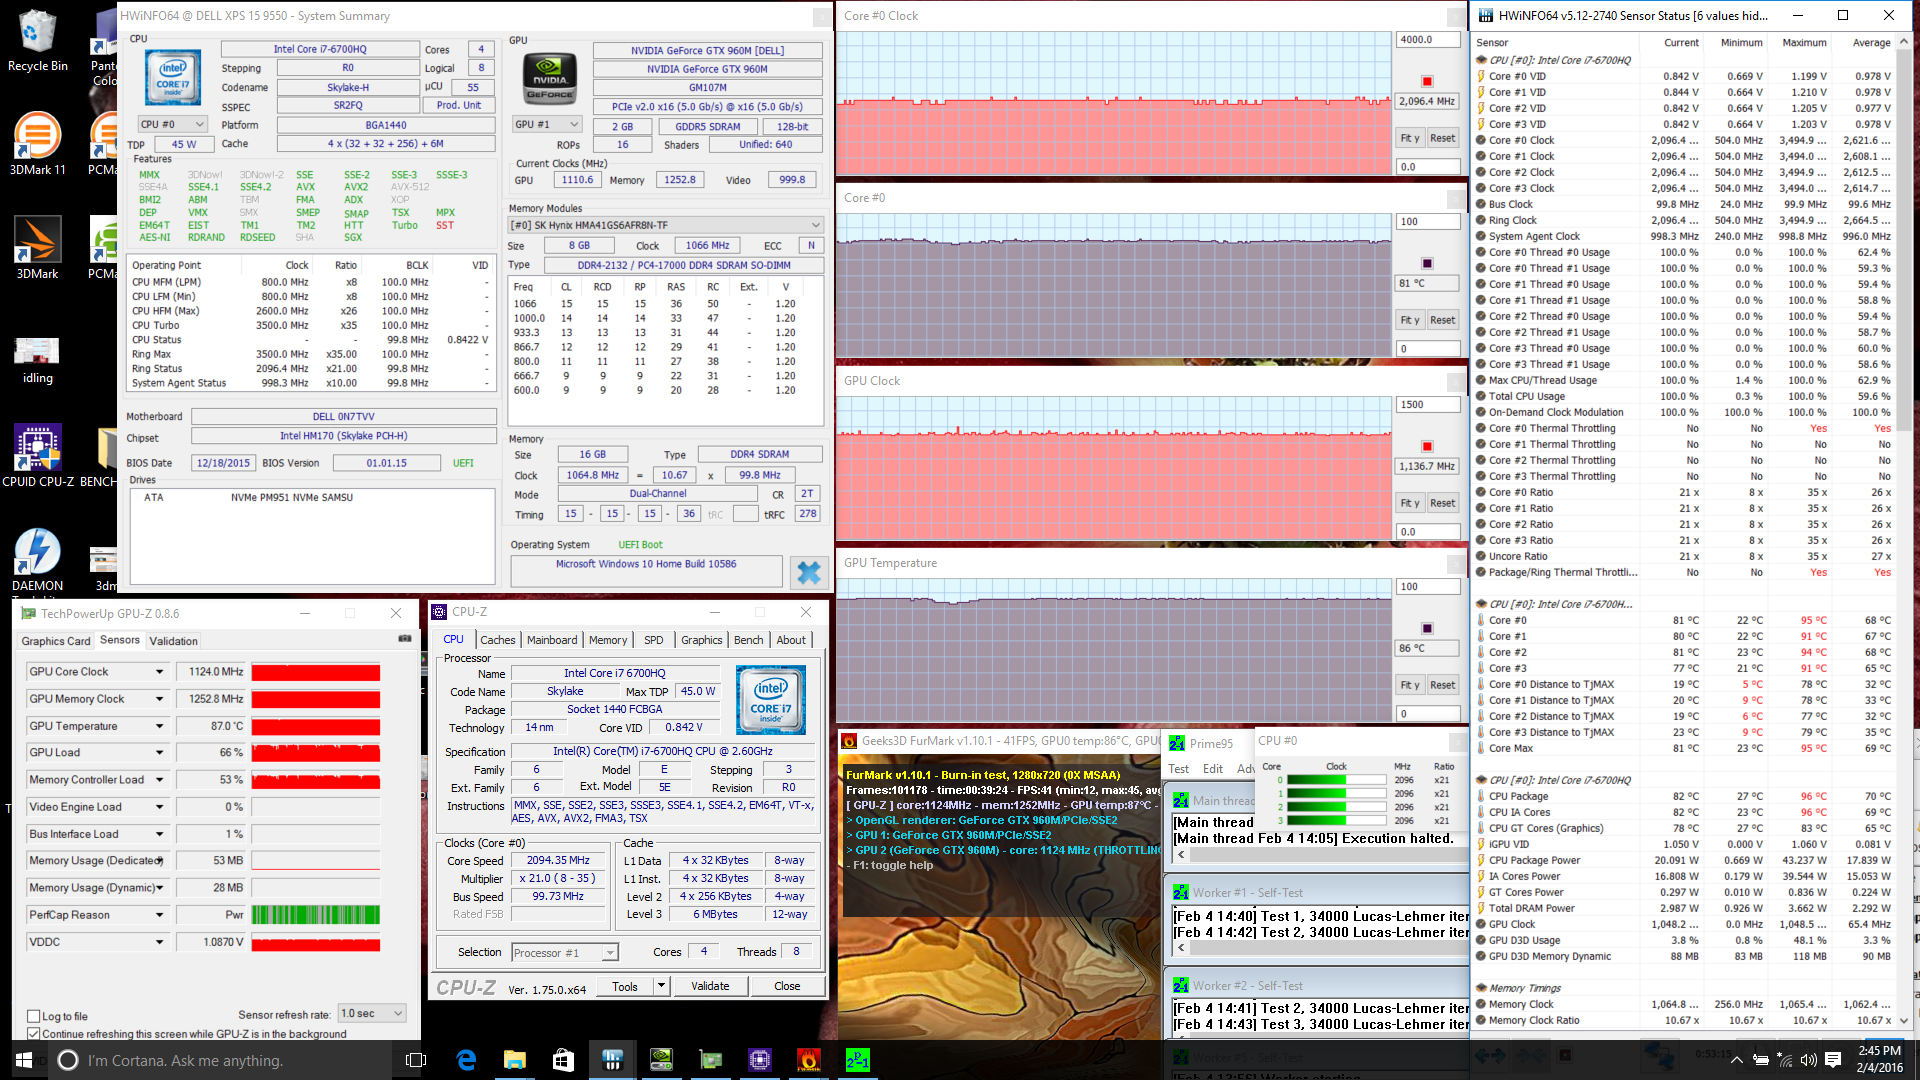The image size is (1920, 1080).
Task: Switch to the Mainboard tab in CPU-Z
Action: coord(552,640)
